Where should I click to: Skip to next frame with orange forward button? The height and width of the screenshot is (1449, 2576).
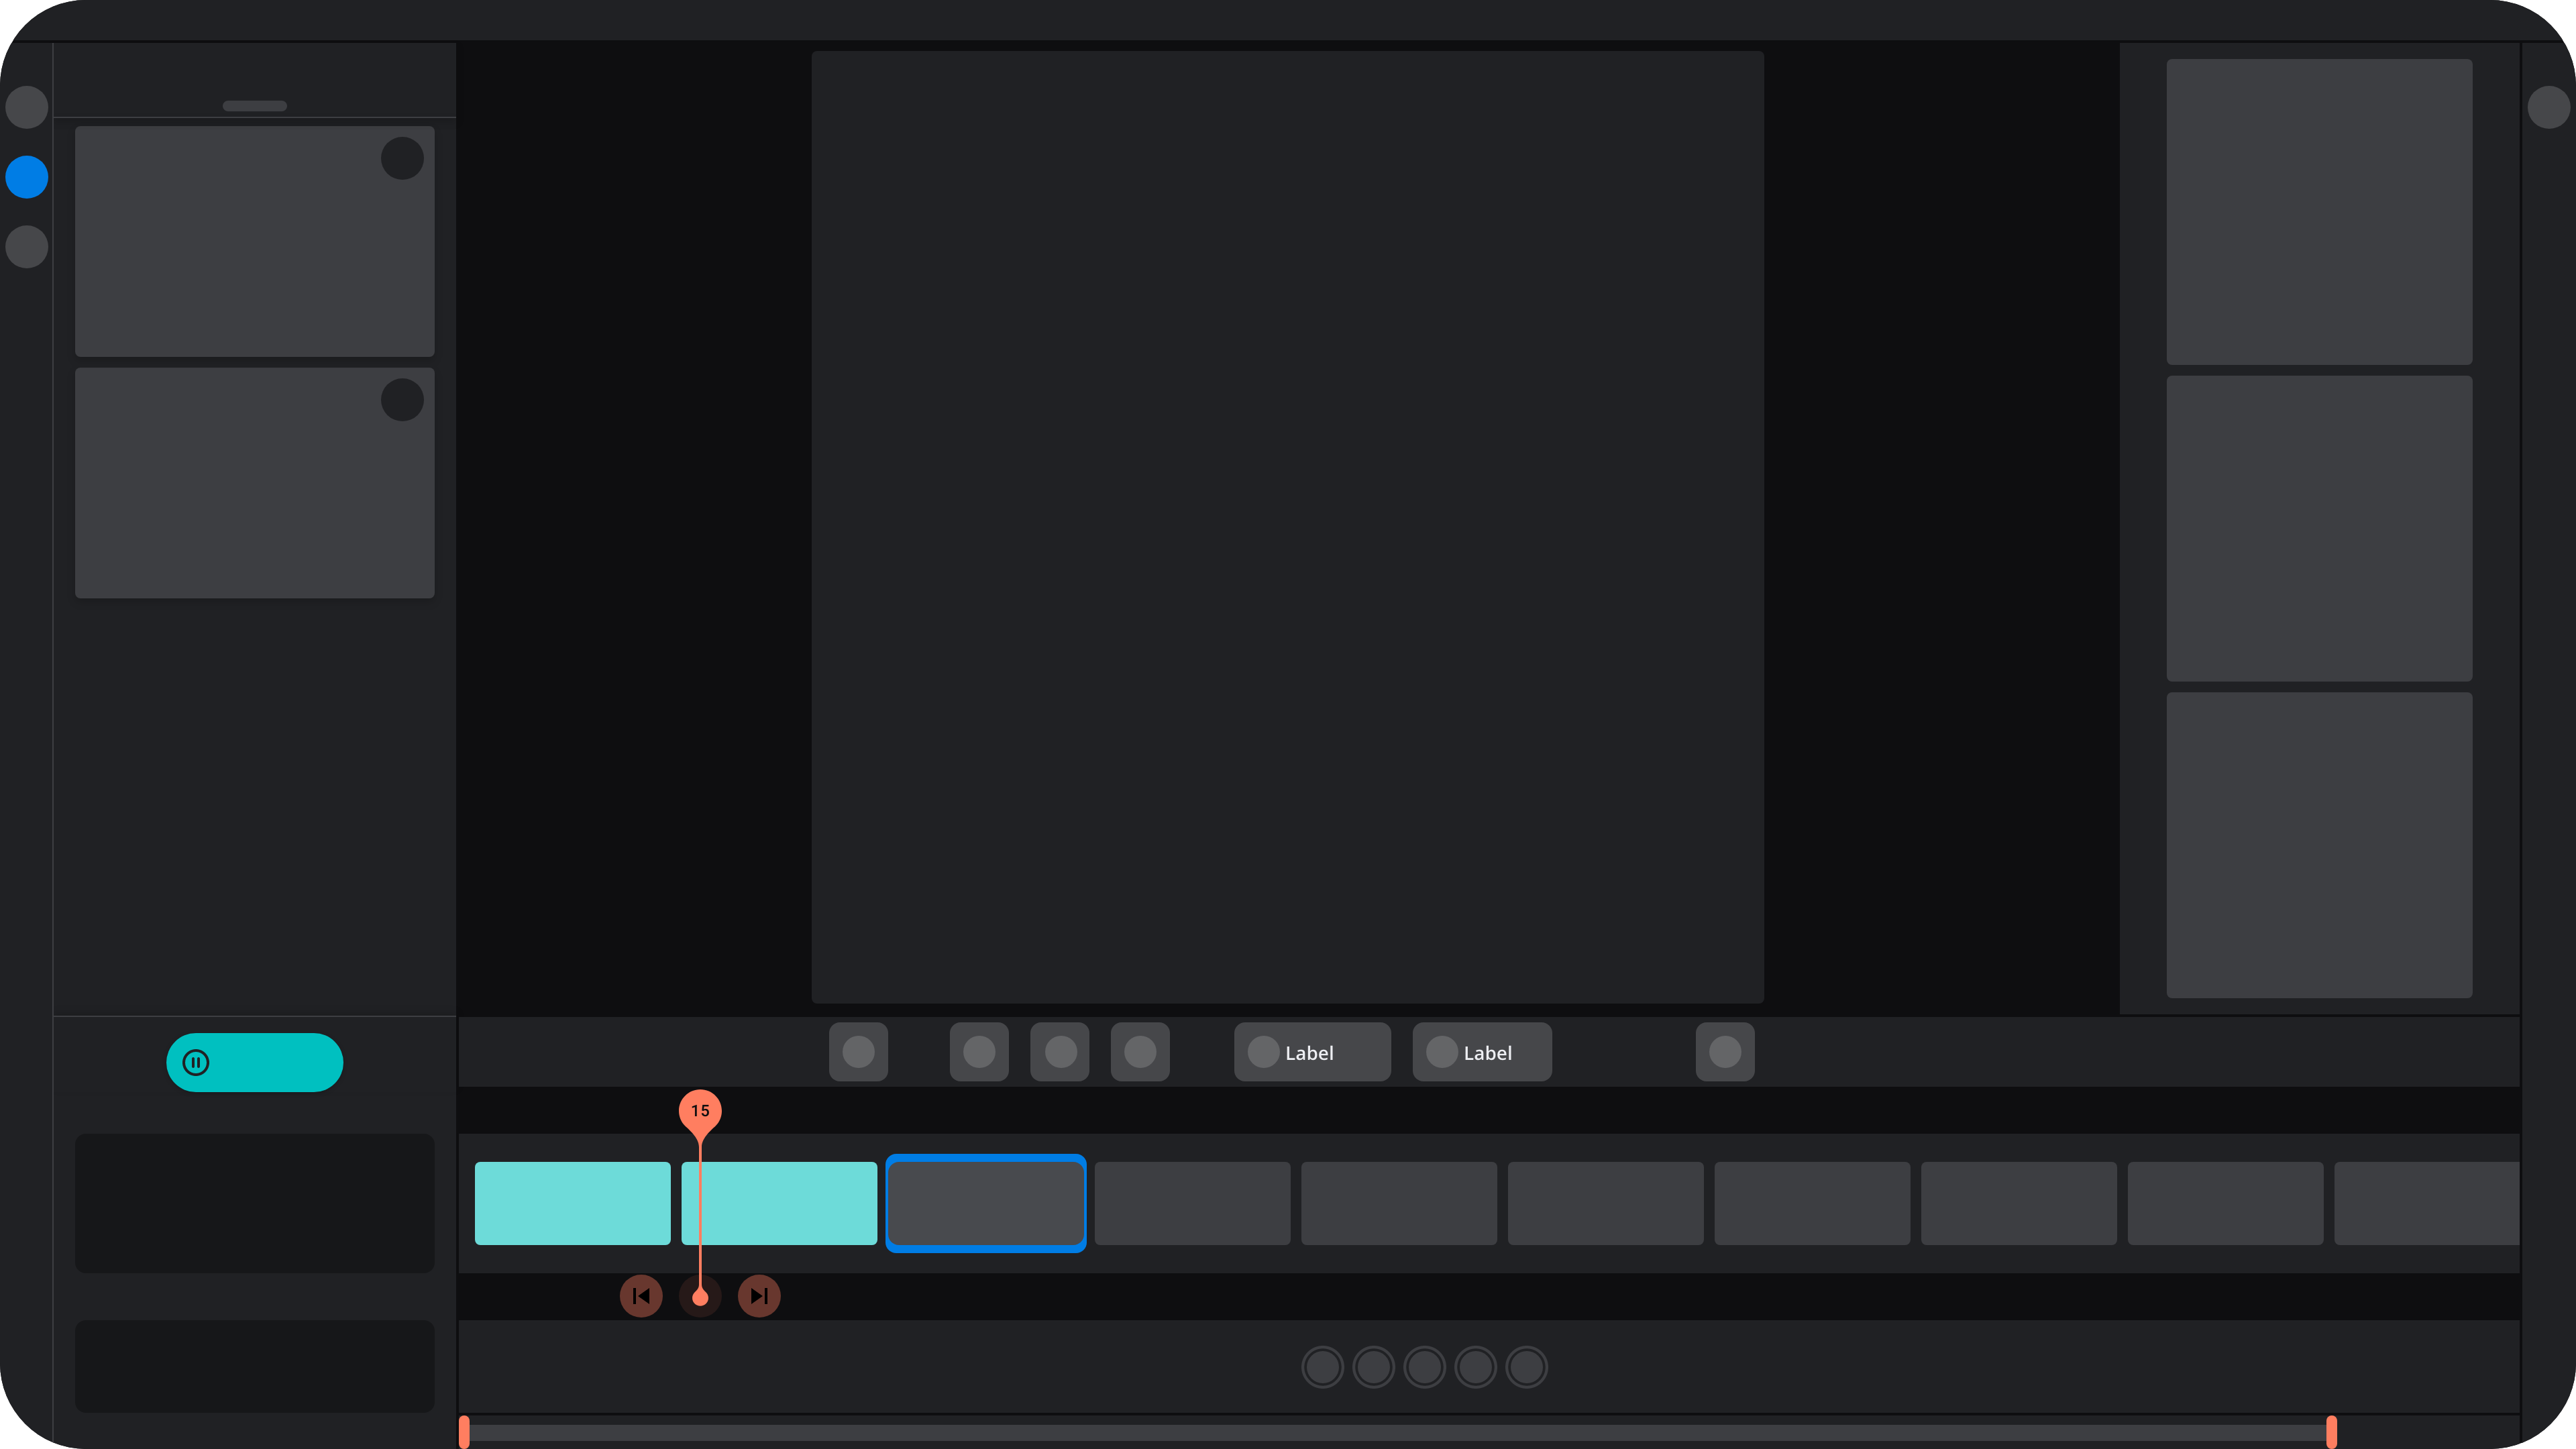tap(759, 1296)
